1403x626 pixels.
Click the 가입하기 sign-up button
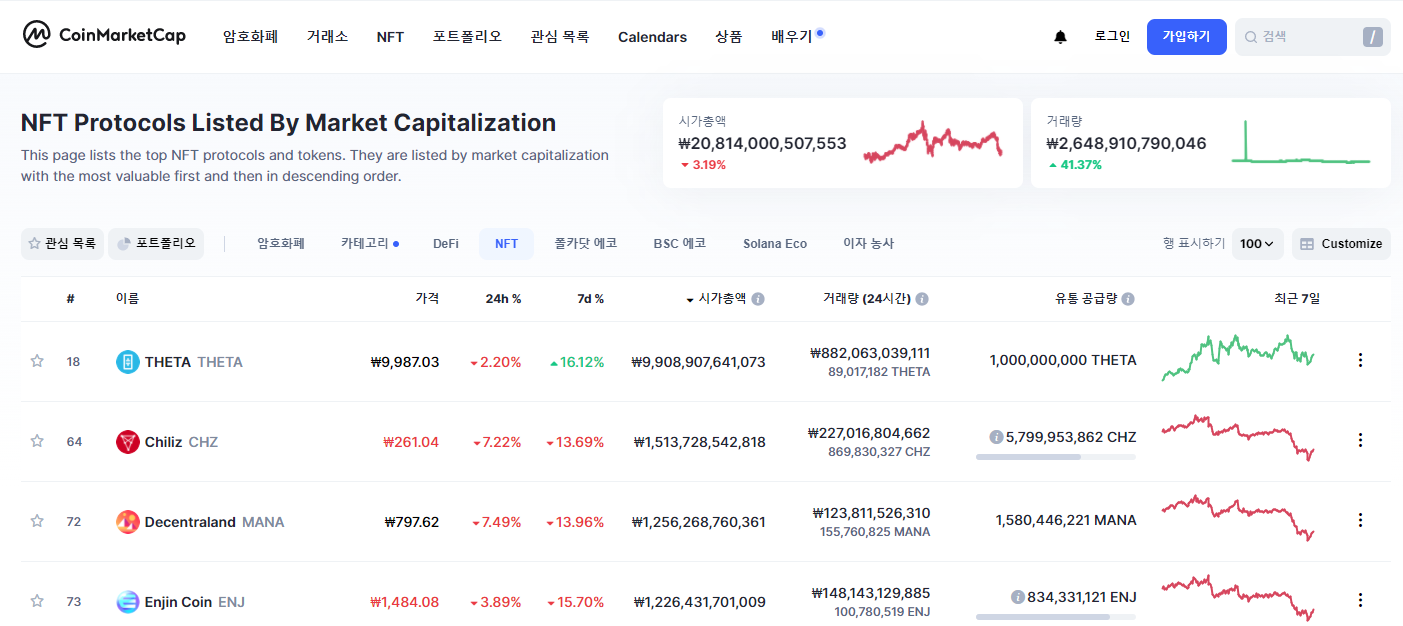click(x=1186, y=37)
